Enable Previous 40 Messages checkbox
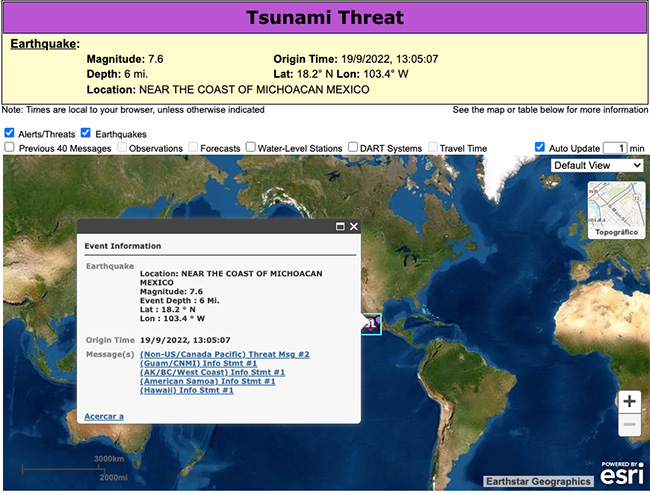 [9, 148]
